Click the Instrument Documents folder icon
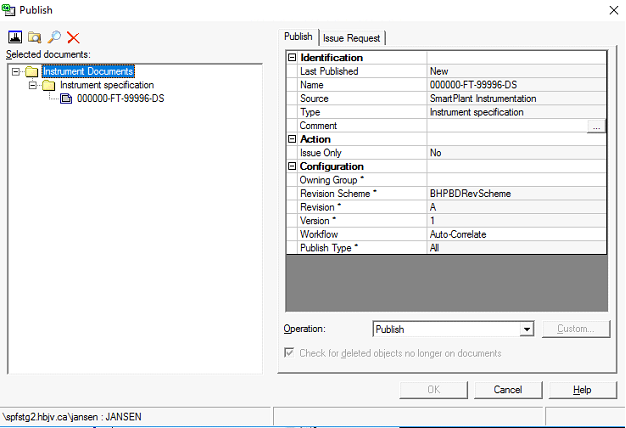The width and height of the screenshot is (626, 428). pyautogui.click(x=31, y=71)
